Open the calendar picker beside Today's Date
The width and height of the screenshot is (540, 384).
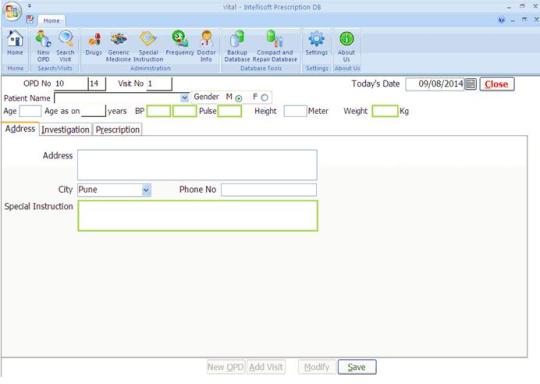click(x=470, y=84)
